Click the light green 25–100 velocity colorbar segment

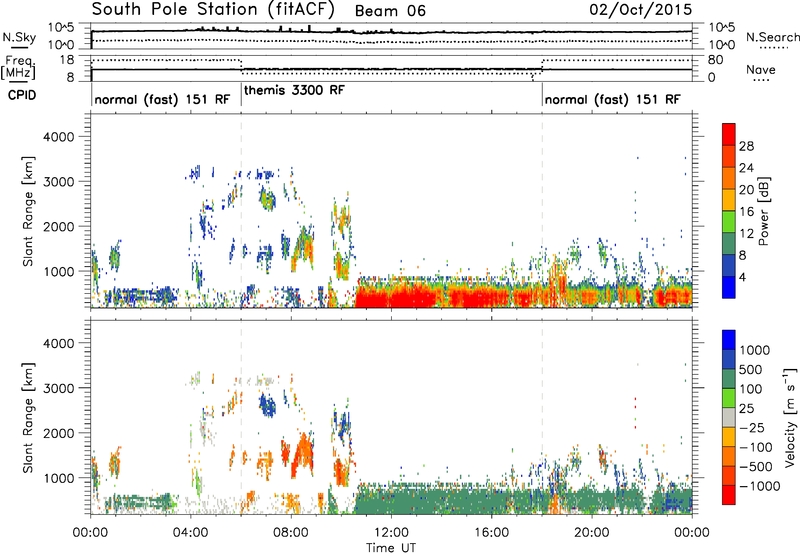pyautogui.click(x=729, y=398)
